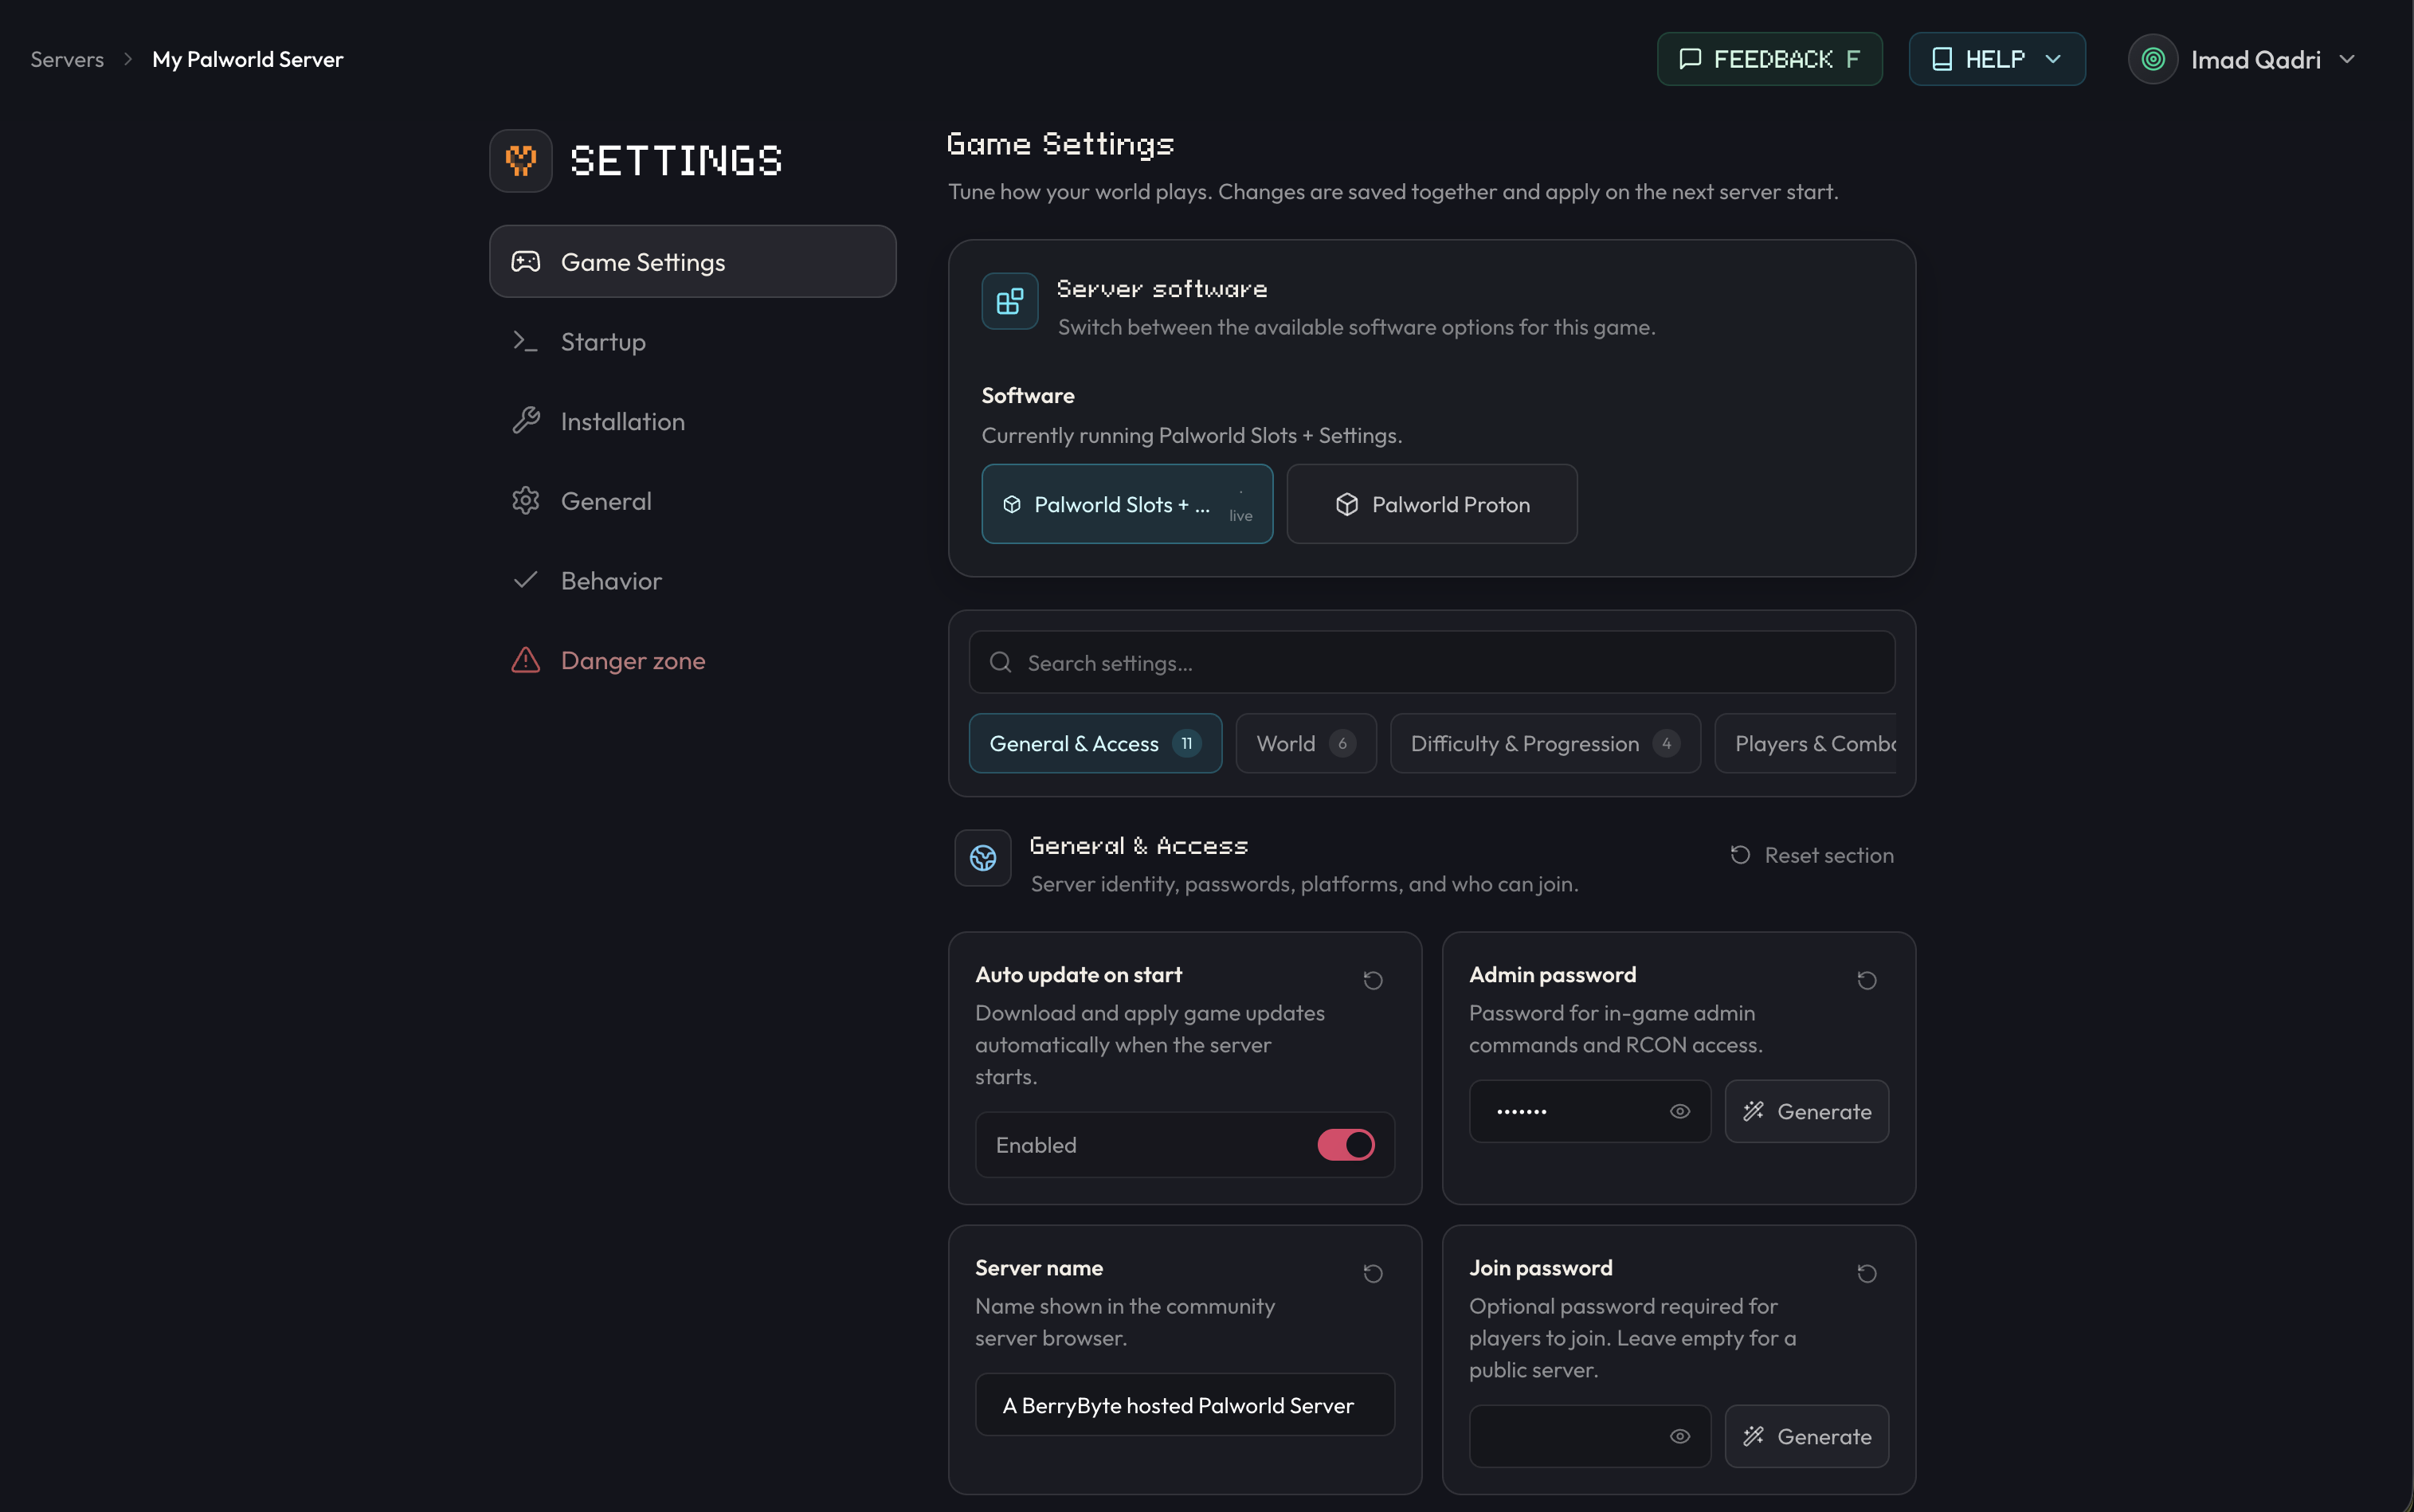This screenshot has height=1512, width=2414.
Task: Open the Imad Qadri account menu chevron
Action: [2347, 59]
